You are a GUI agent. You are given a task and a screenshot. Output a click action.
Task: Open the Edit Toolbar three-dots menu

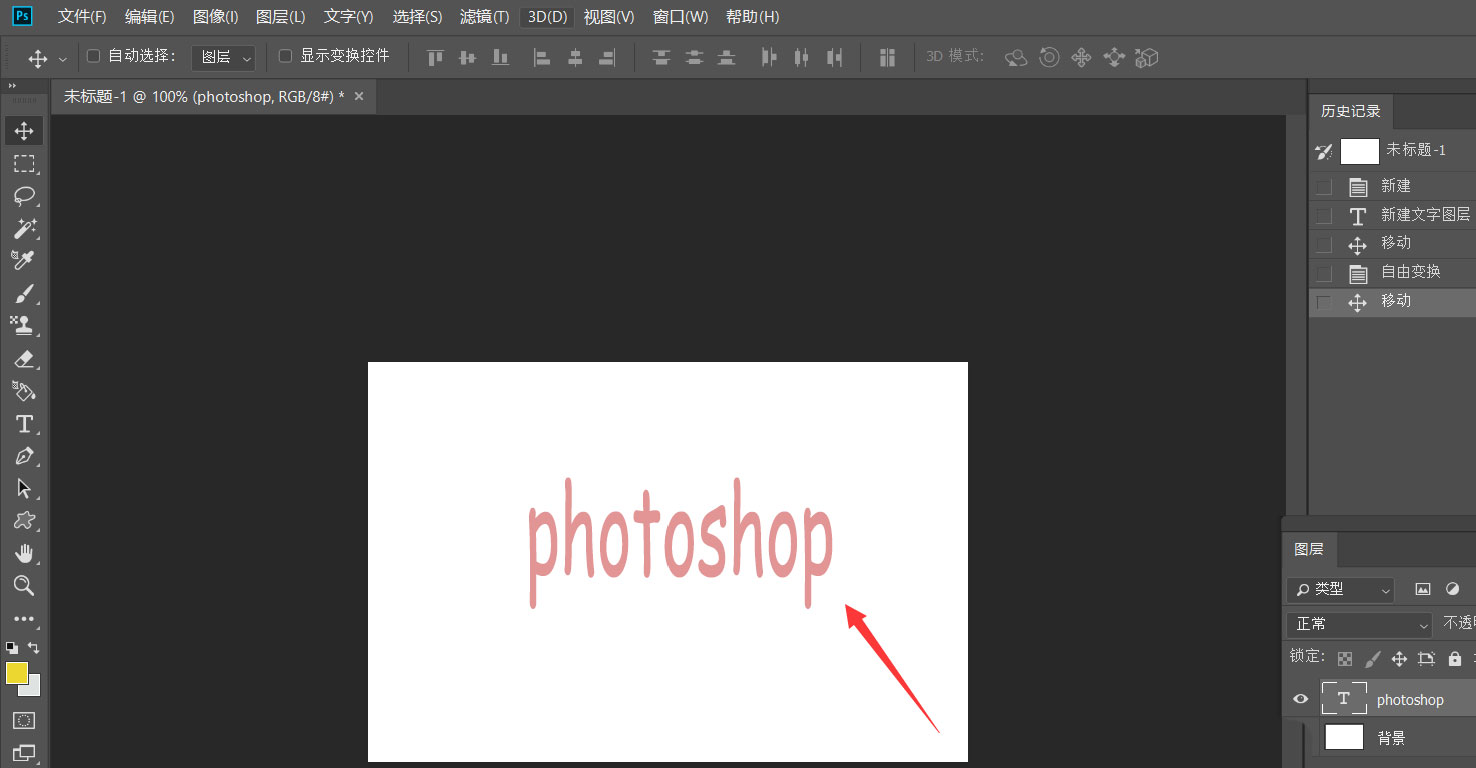coord(24,620)
